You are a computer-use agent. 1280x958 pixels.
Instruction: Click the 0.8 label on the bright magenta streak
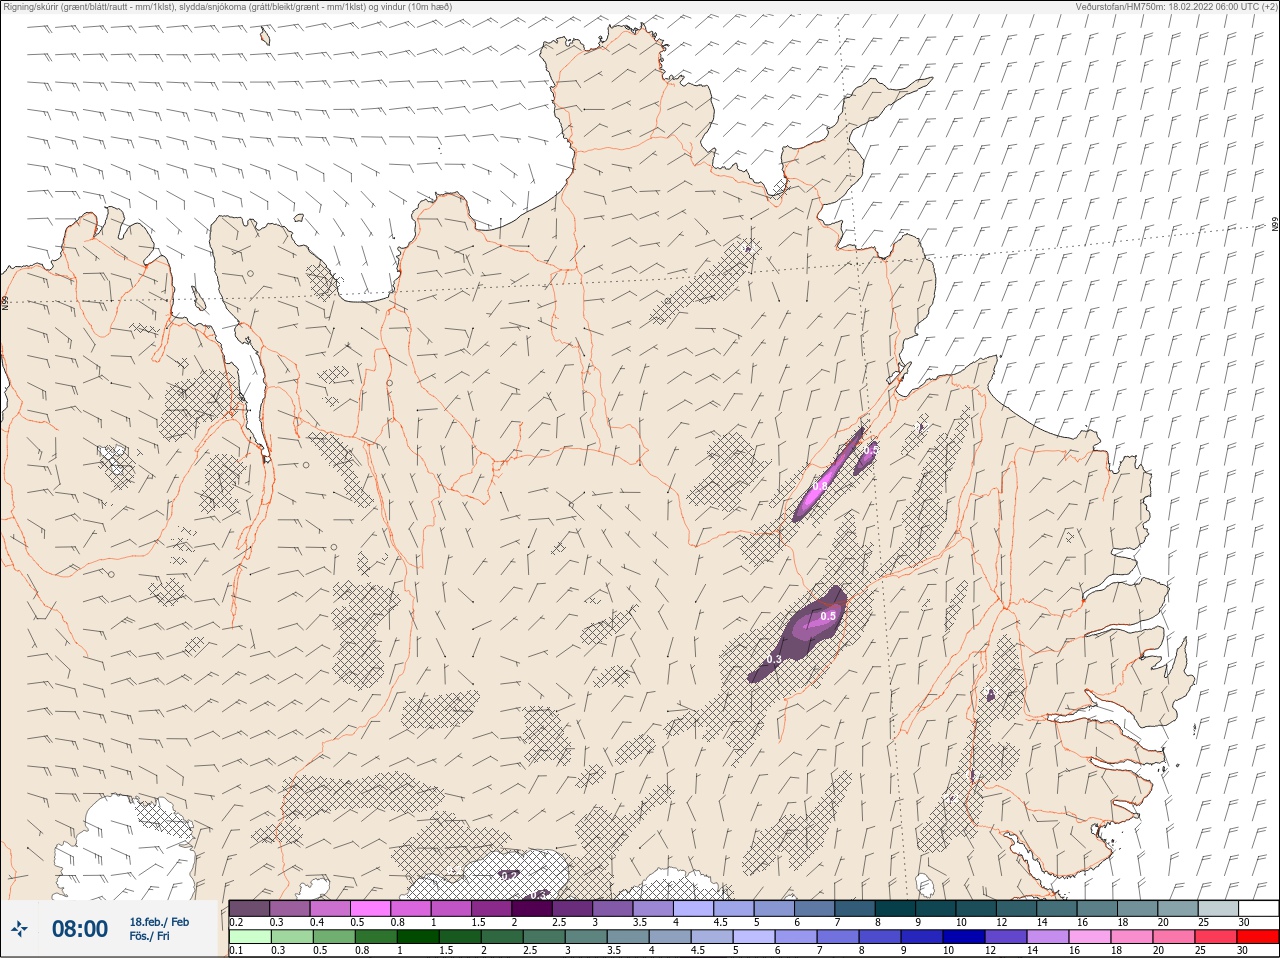[820, 485]
